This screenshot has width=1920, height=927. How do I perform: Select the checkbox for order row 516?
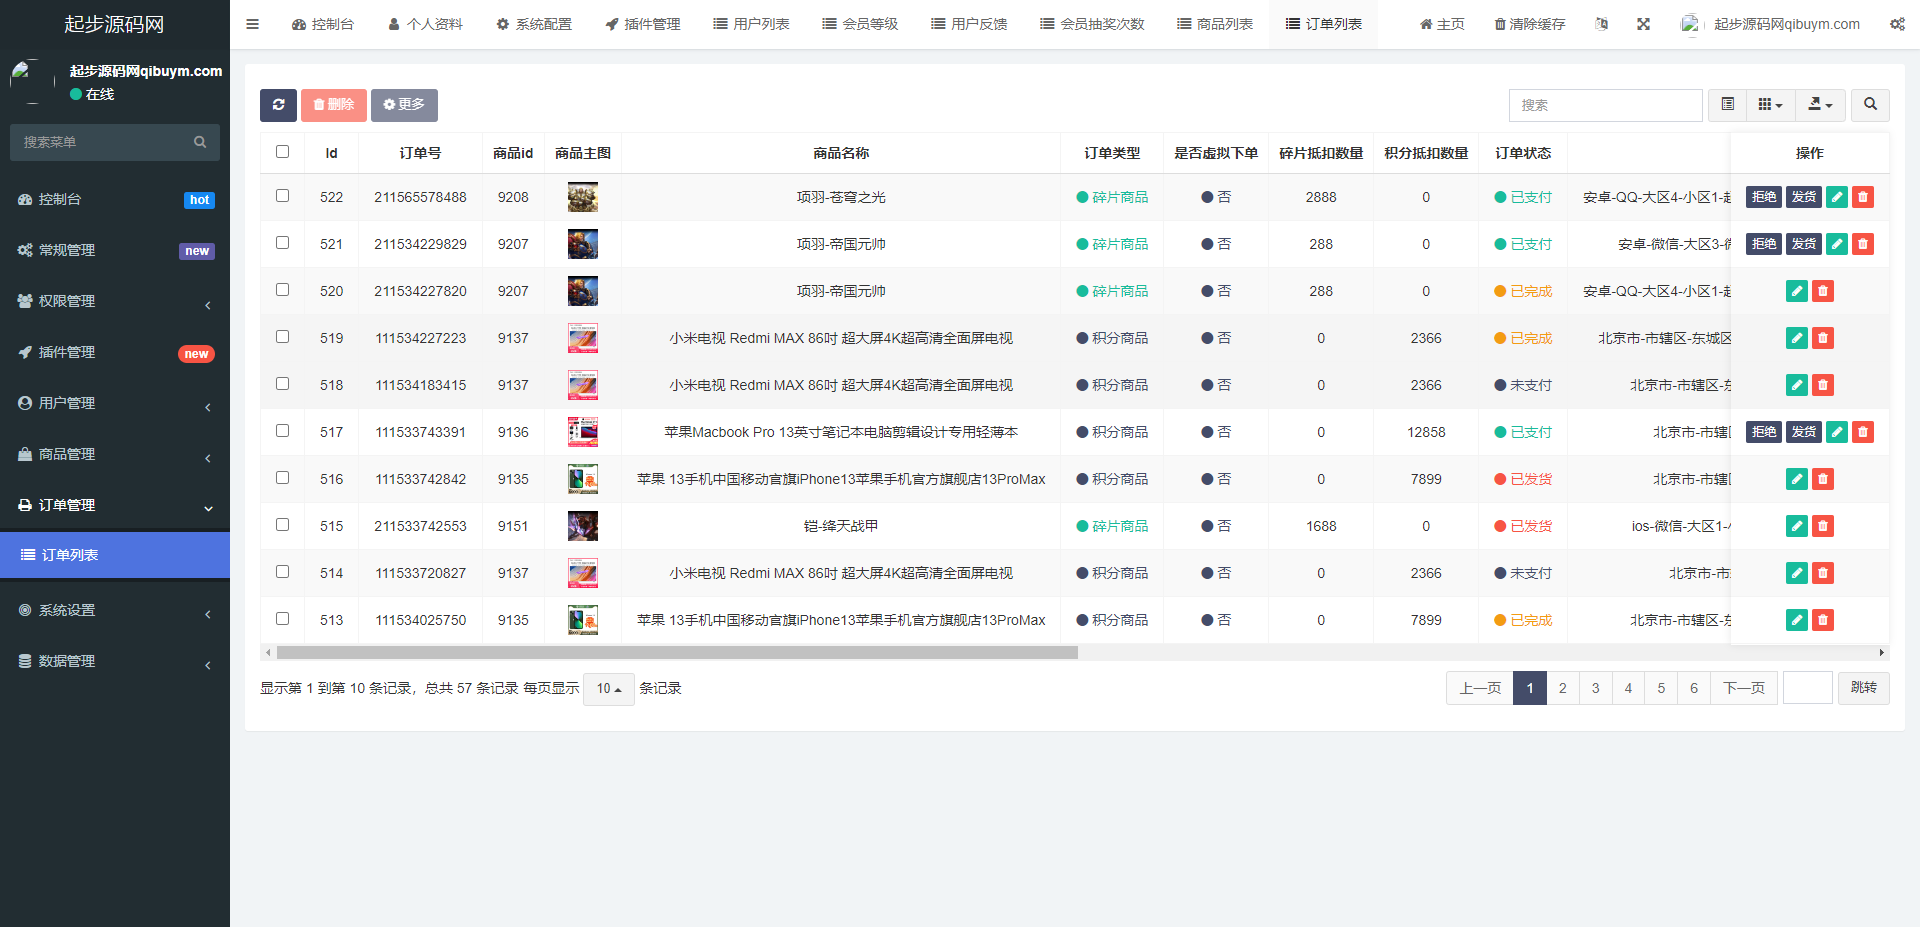(x=282, y=478)
